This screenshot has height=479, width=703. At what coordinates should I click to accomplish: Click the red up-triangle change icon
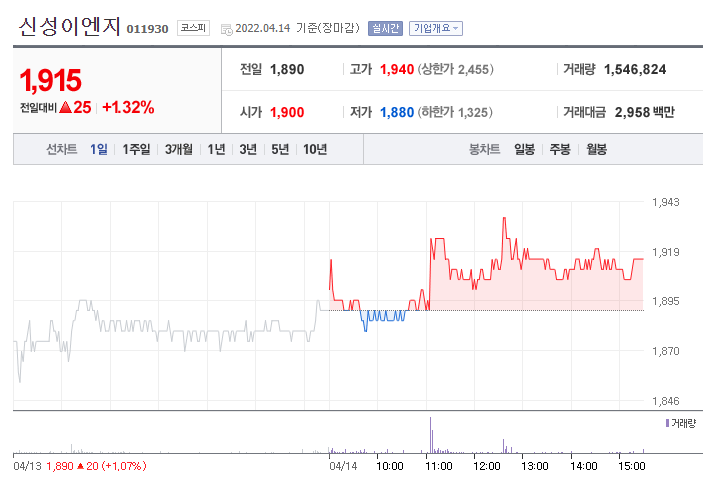(x=65, y=107)
